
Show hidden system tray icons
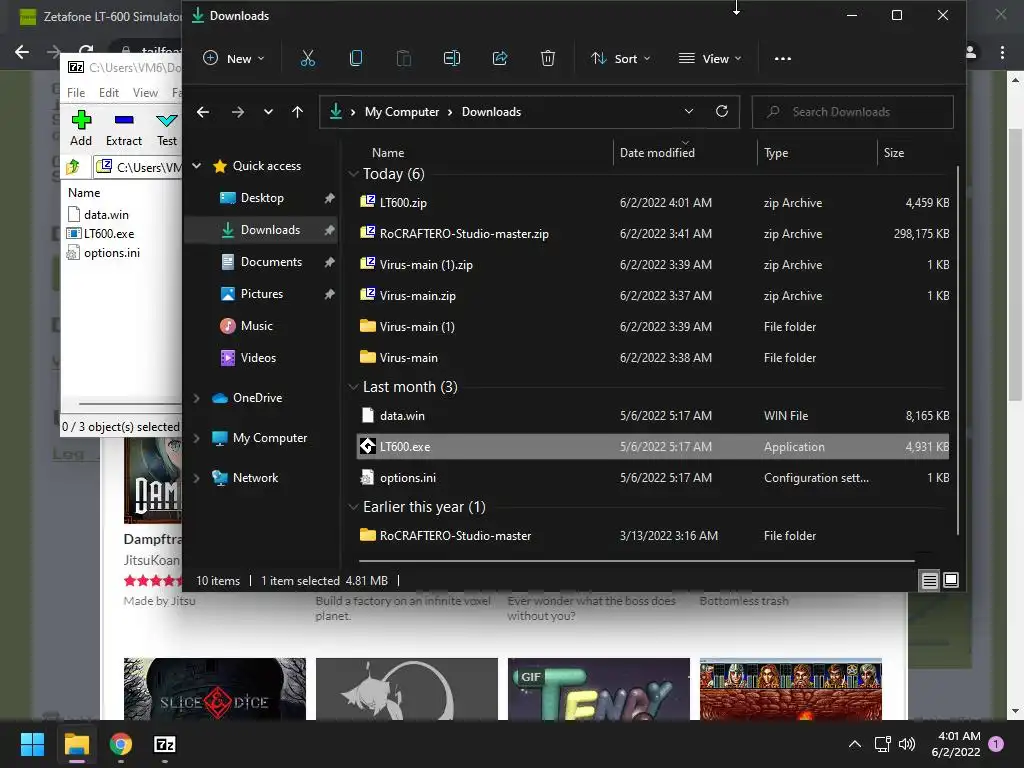pos(855,744)
